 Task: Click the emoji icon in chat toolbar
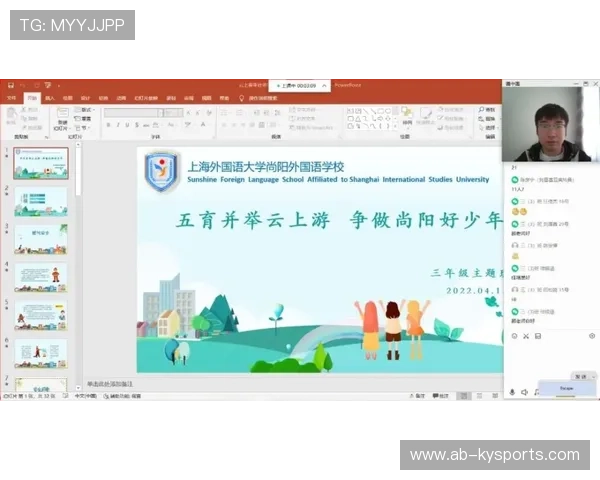[x=515, y=336]
